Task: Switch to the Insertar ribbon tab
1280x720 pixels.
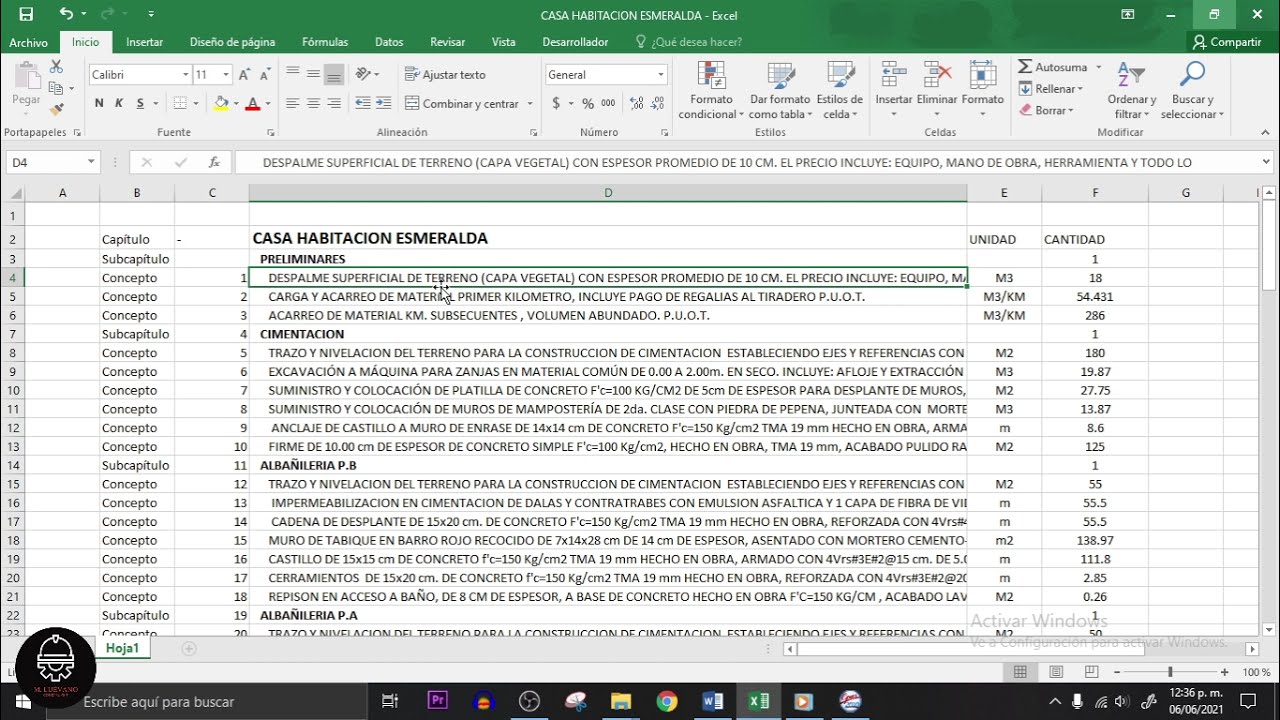Action: click(144, 42)
